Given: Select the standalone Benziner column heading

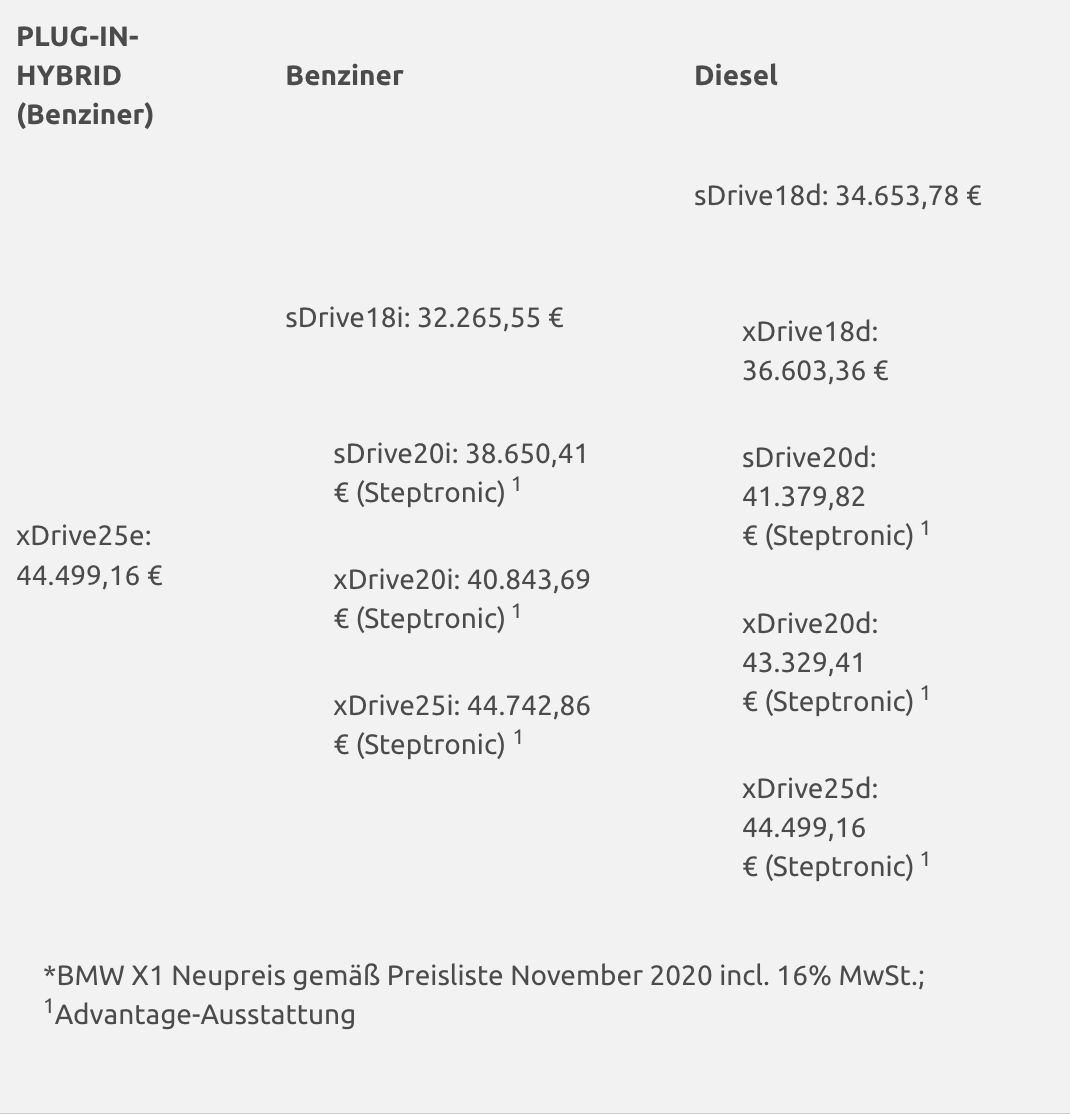Looking at the screenshot, I should pyautogui.click(x=344, y=76).
